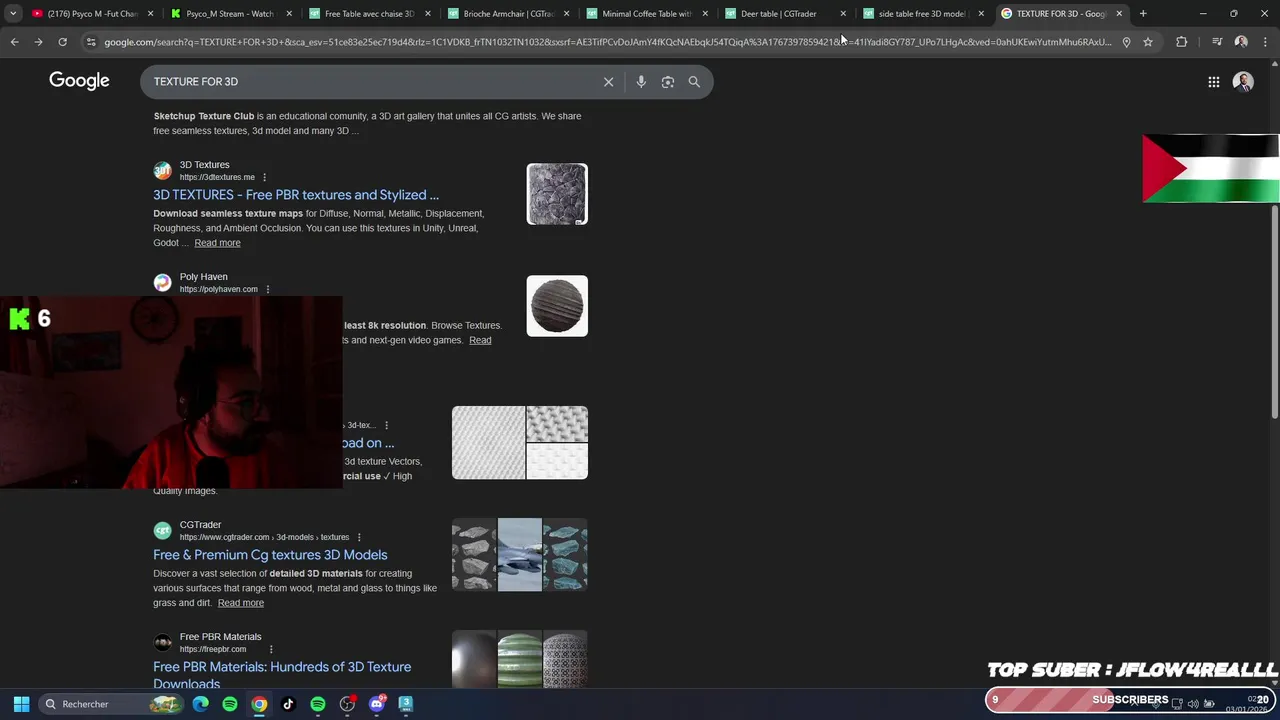This screenshot has width=1280, height=720.
Task: Switch to Deer table CGTrader tab
Action: (784, 14)
